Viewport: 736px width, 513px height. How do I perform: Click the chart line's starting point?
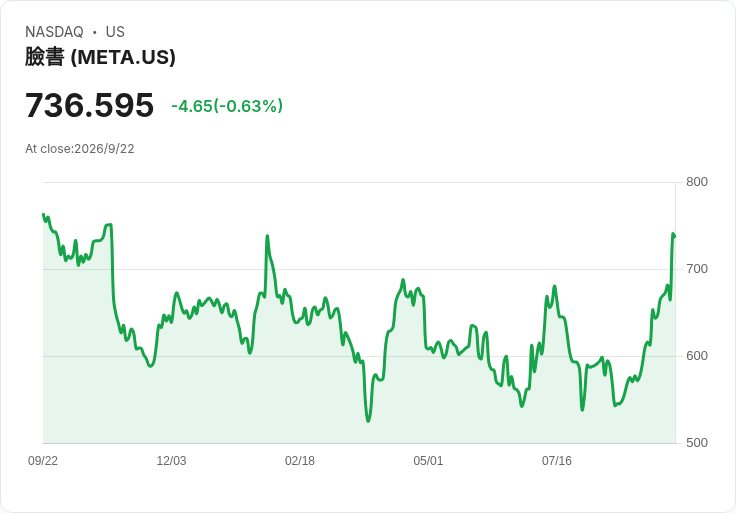click(43, 214)
